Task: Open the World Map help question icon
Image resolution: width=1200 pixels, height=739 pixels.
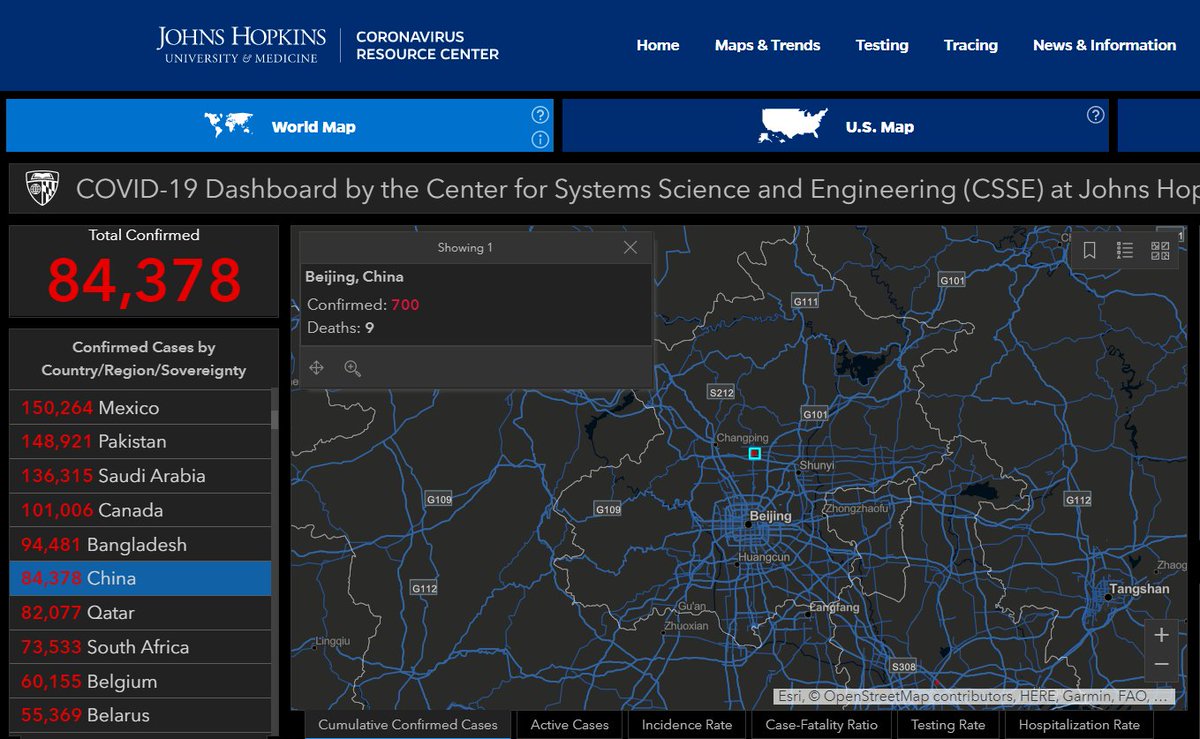Action: (540, 114)
